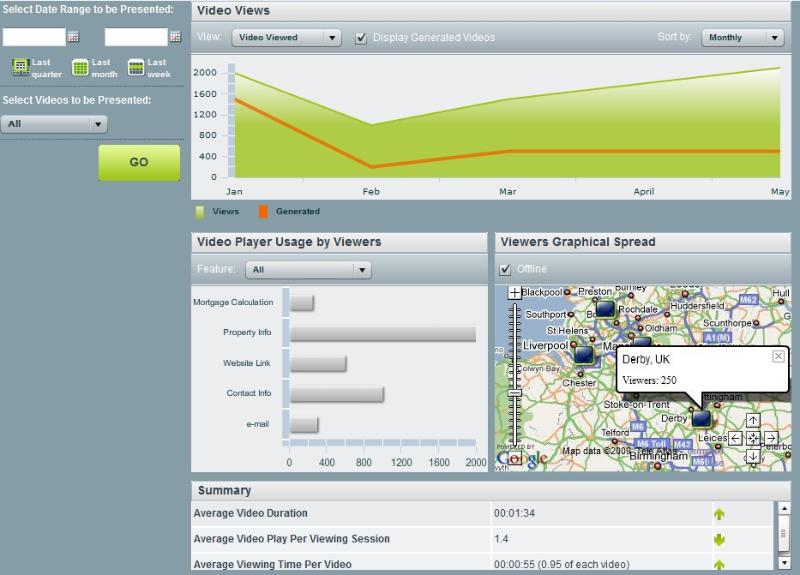Click the 'Viewers: 250' popup text
800x575 pixels.
[x=649, y=380]
